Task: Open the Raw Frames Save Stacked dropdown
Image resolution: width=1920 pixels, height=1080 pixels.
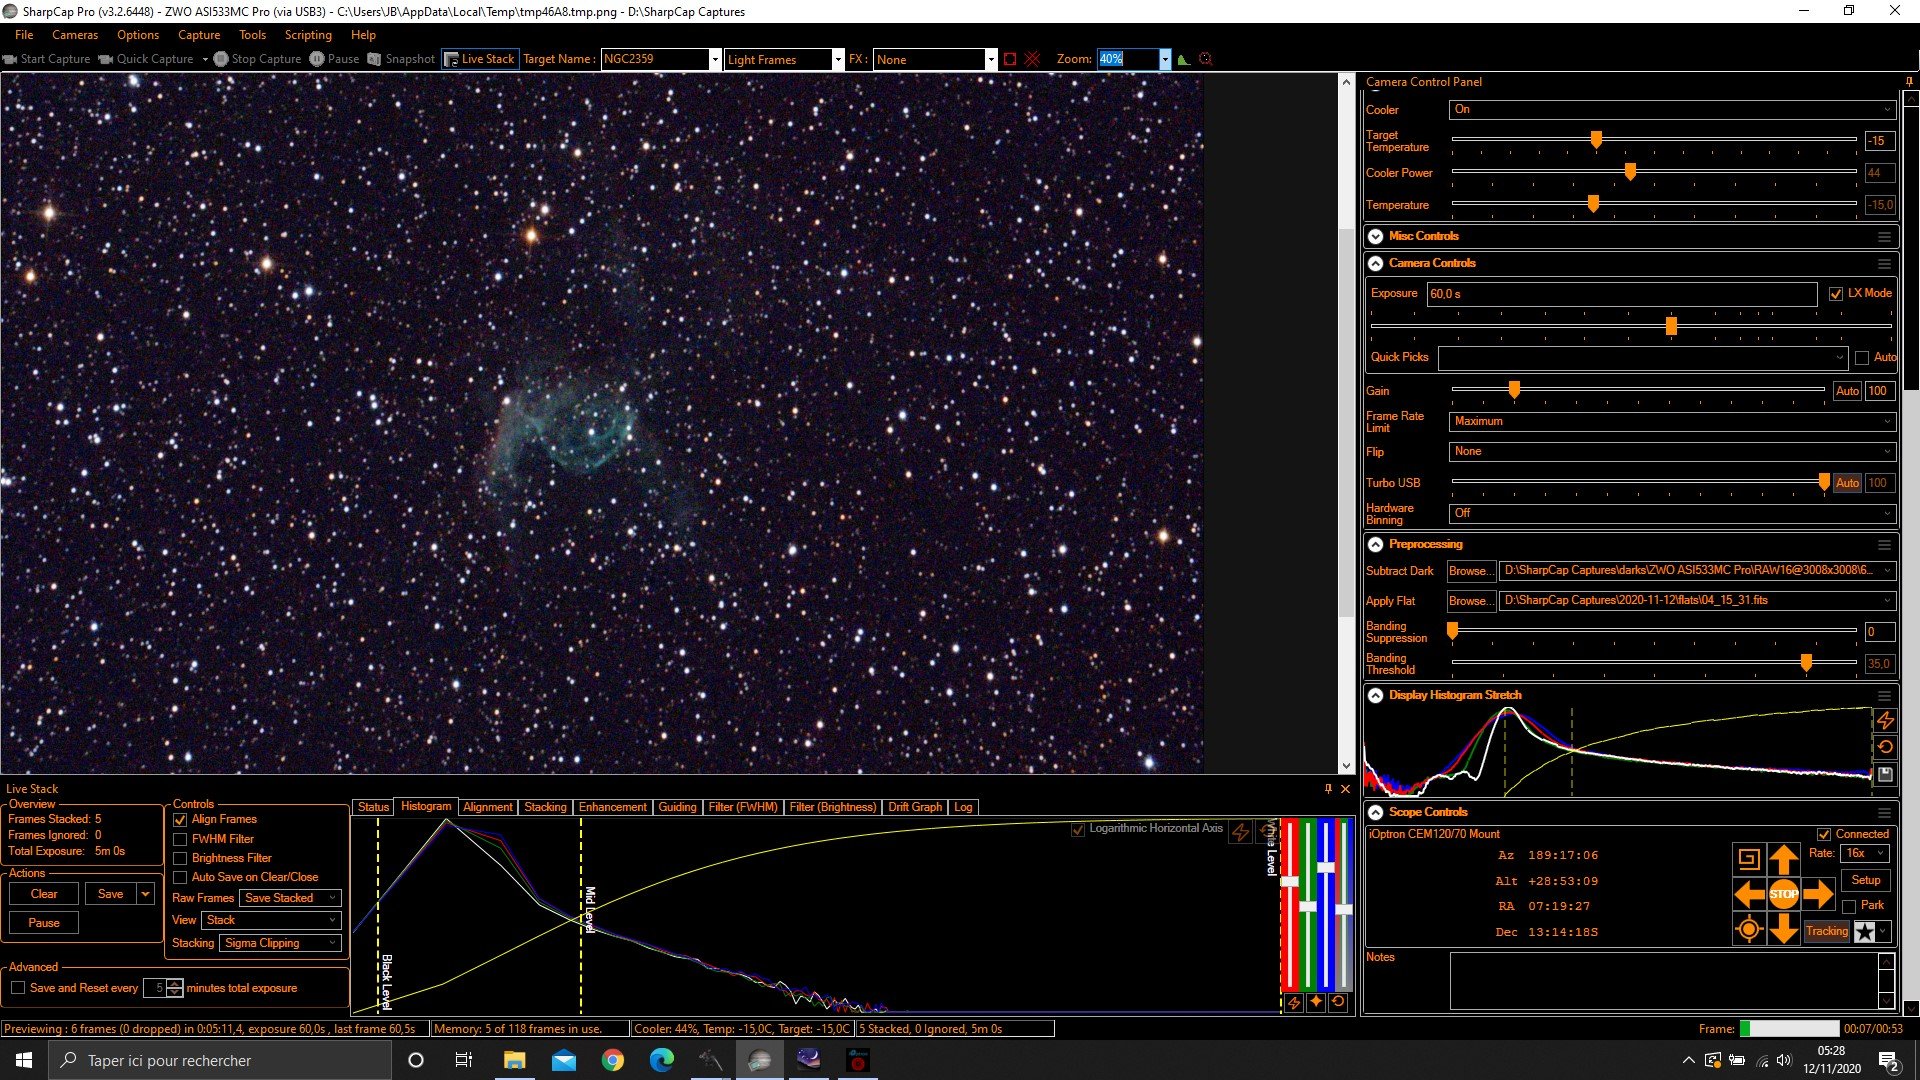Action: [290, 898]
